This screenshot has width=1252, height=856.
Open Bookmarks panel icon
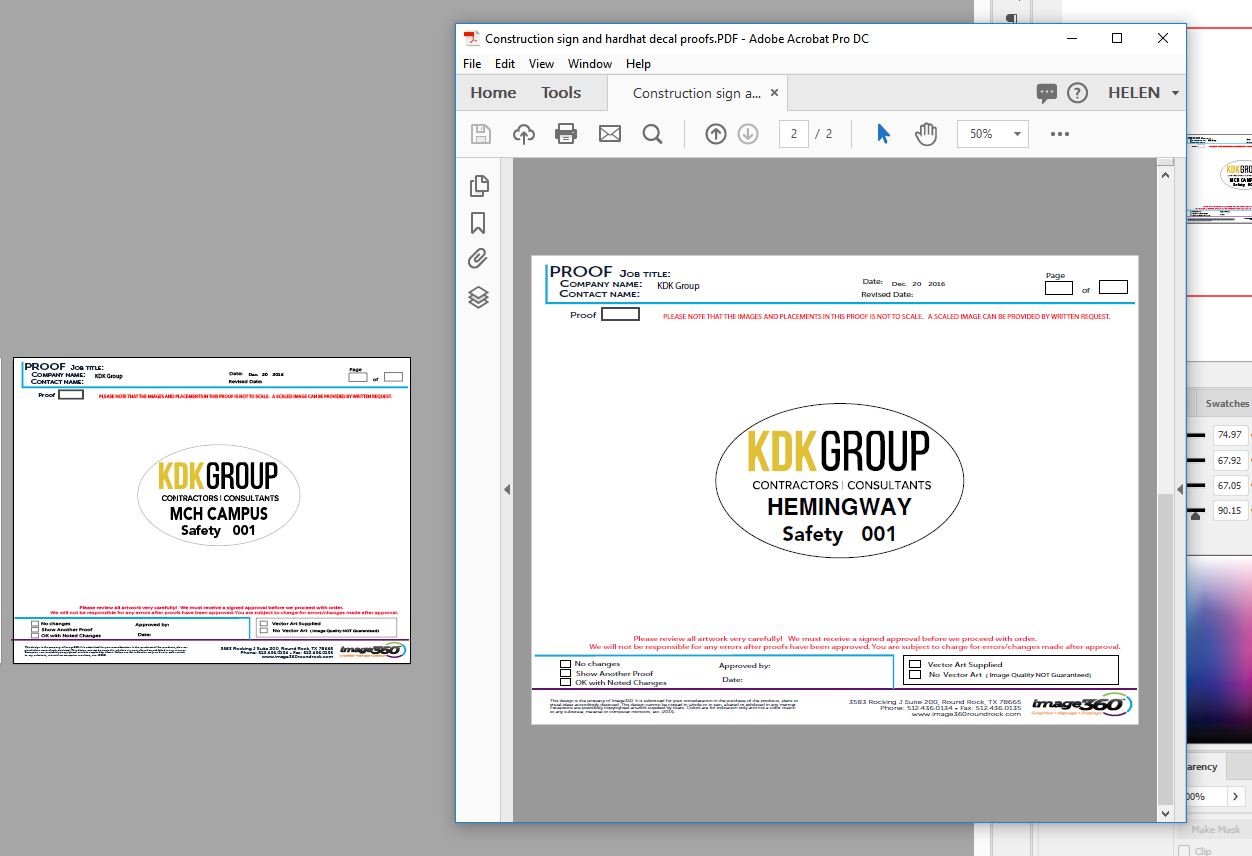click(x=478, y=222)
